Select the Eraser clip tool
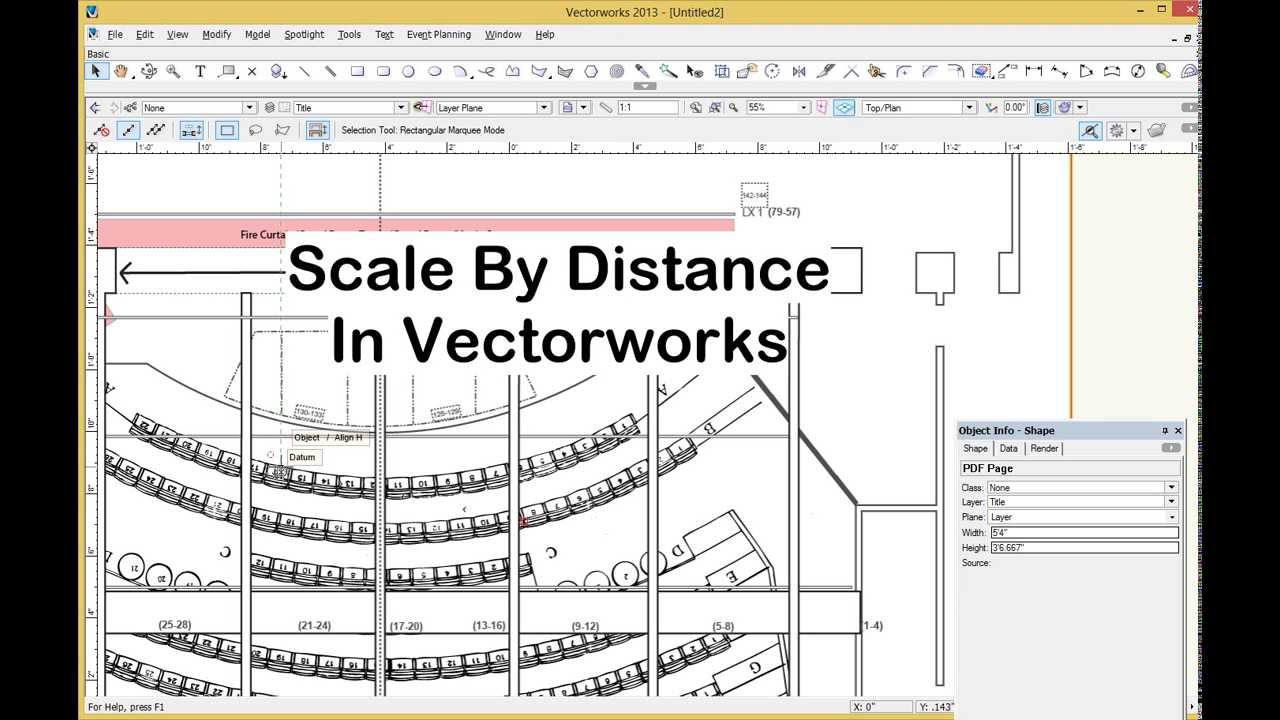The width and height of the screenshot is (1280, 720). [981, 71]
